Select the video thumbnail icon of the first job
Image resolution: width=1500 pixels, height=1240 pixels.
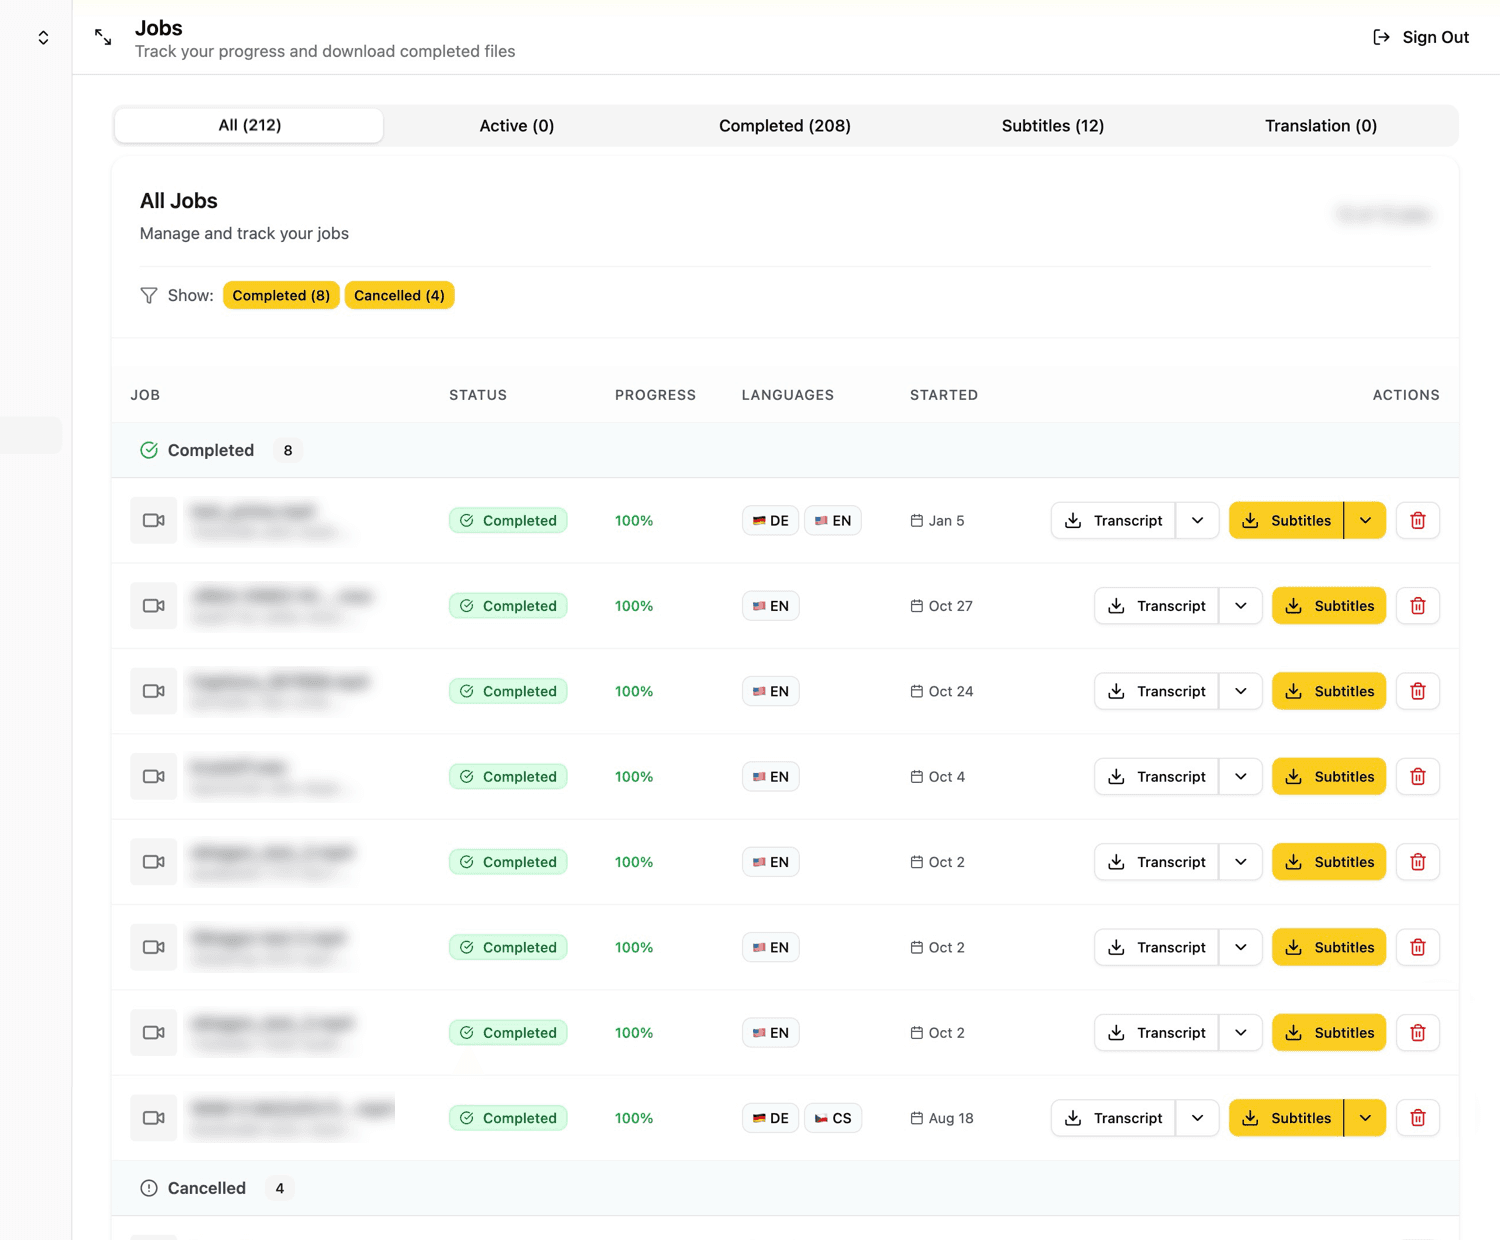pos(153,520)
